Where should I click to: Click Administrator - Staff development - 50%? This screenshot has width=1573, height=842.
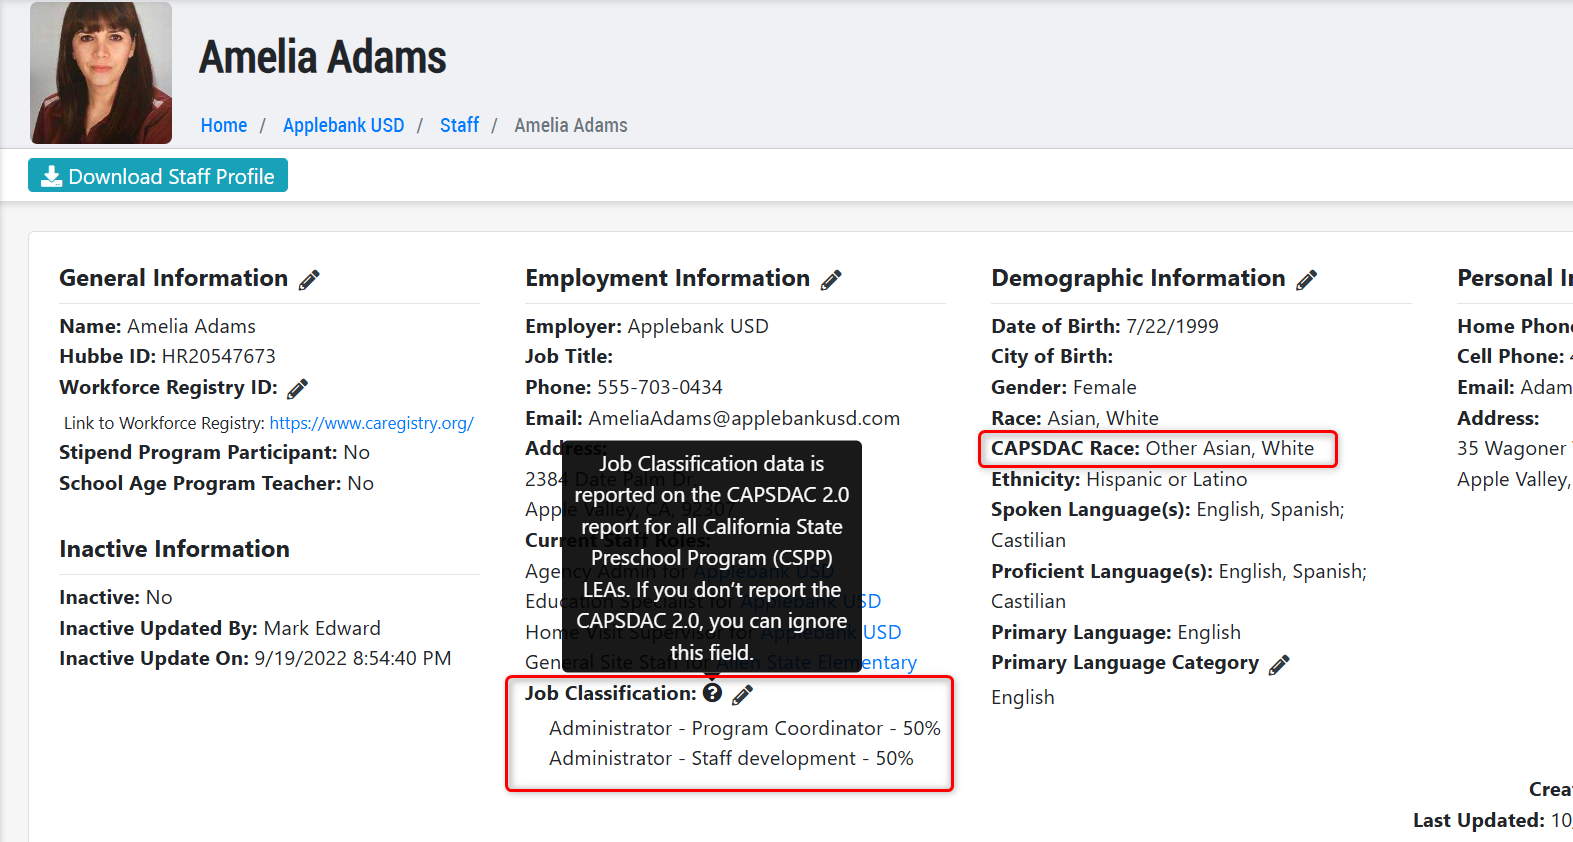pos(731,758)
